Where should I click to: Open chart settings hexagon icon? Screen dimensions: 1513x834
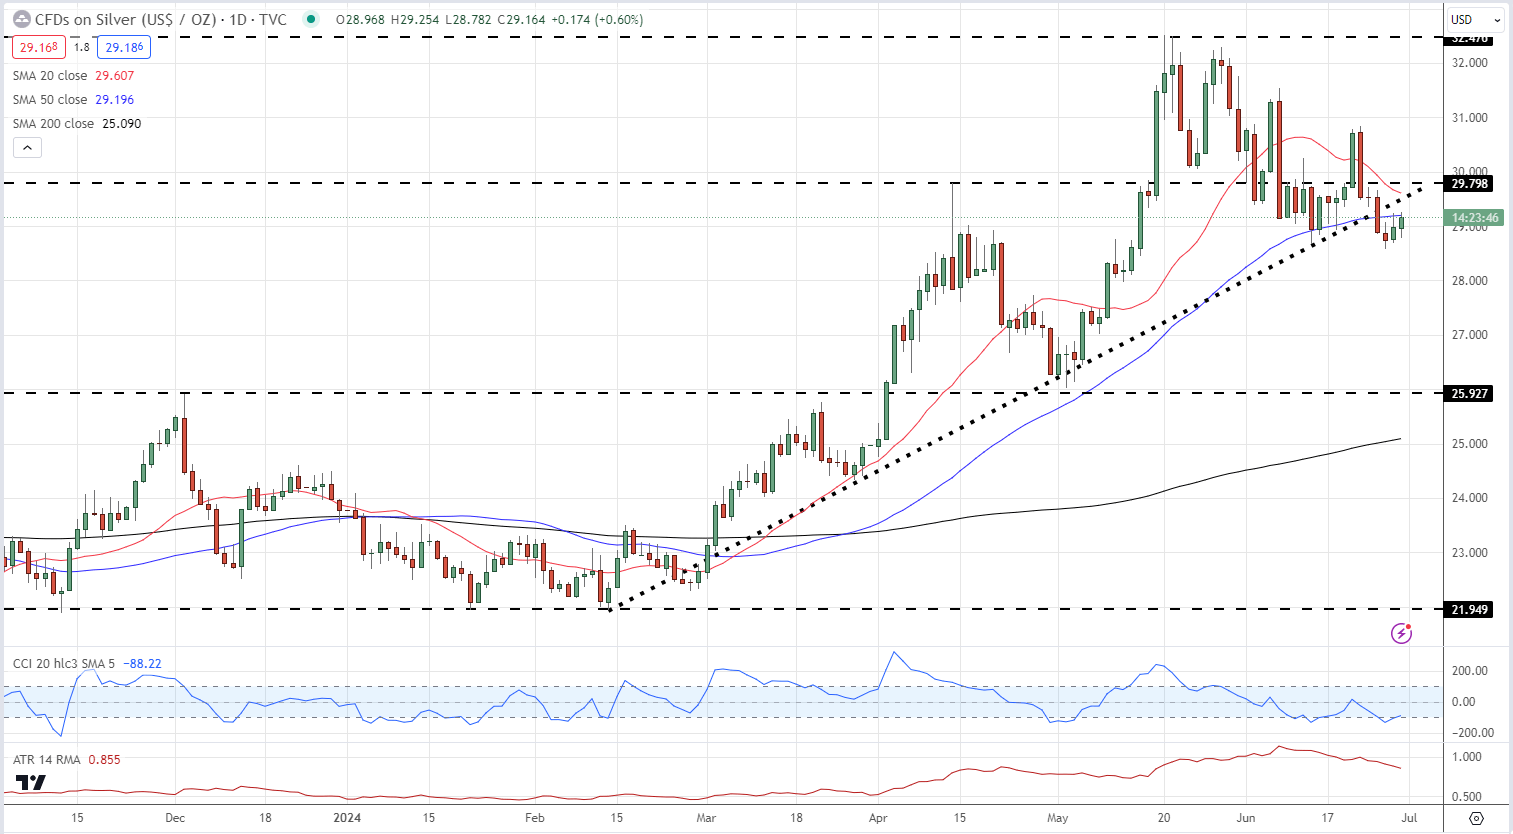(1476, 817)
